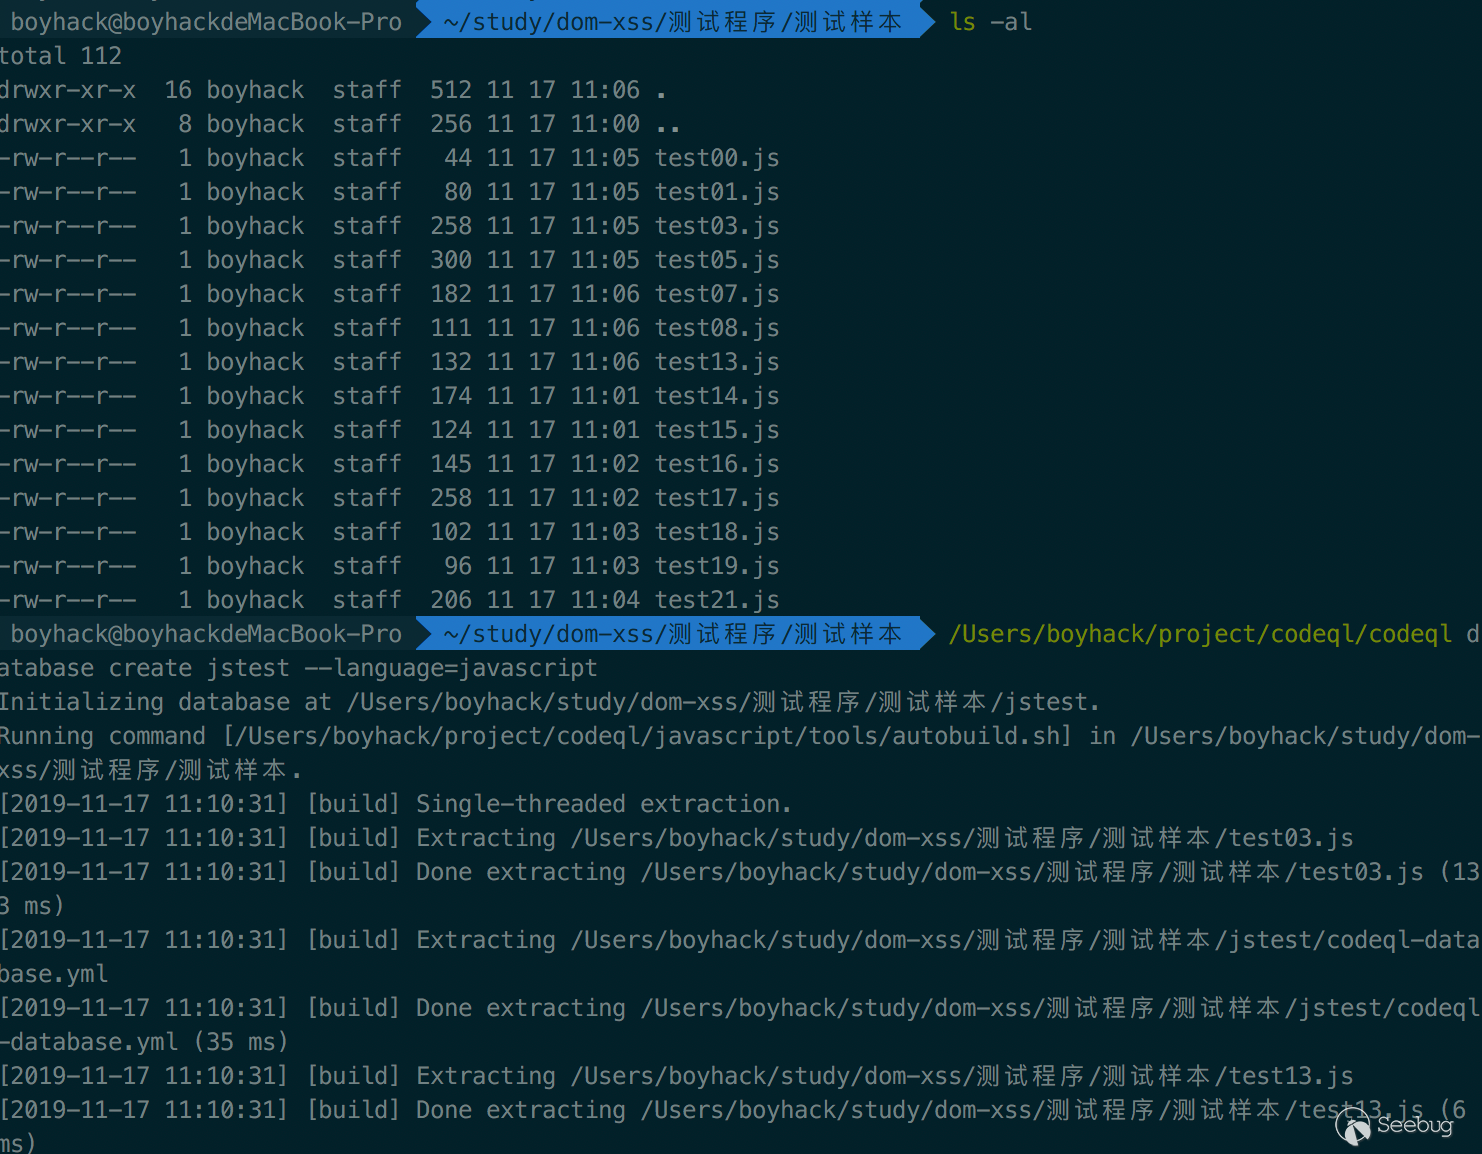The width and height of the screenshot is (1482, 1154).
Task: Click the test17.js filename
Action: 717,498
